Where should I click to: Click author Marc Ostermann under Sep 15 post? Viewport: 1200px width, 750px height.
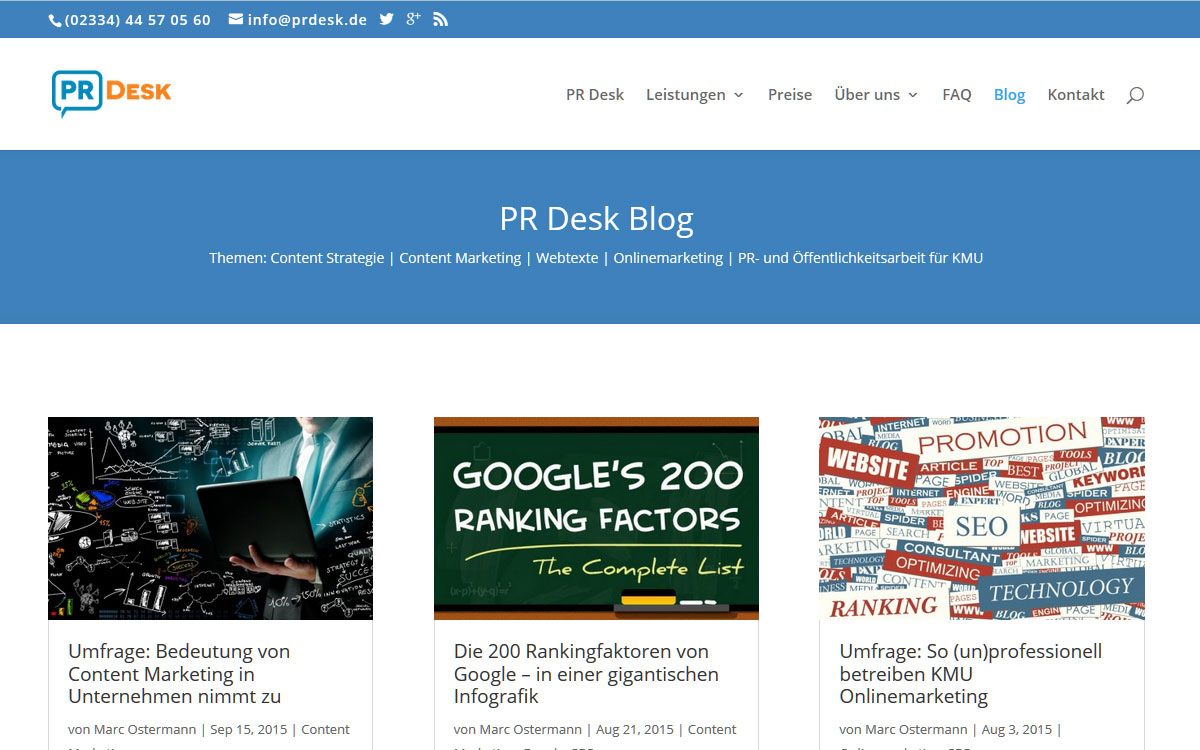[x=145, y=729]
